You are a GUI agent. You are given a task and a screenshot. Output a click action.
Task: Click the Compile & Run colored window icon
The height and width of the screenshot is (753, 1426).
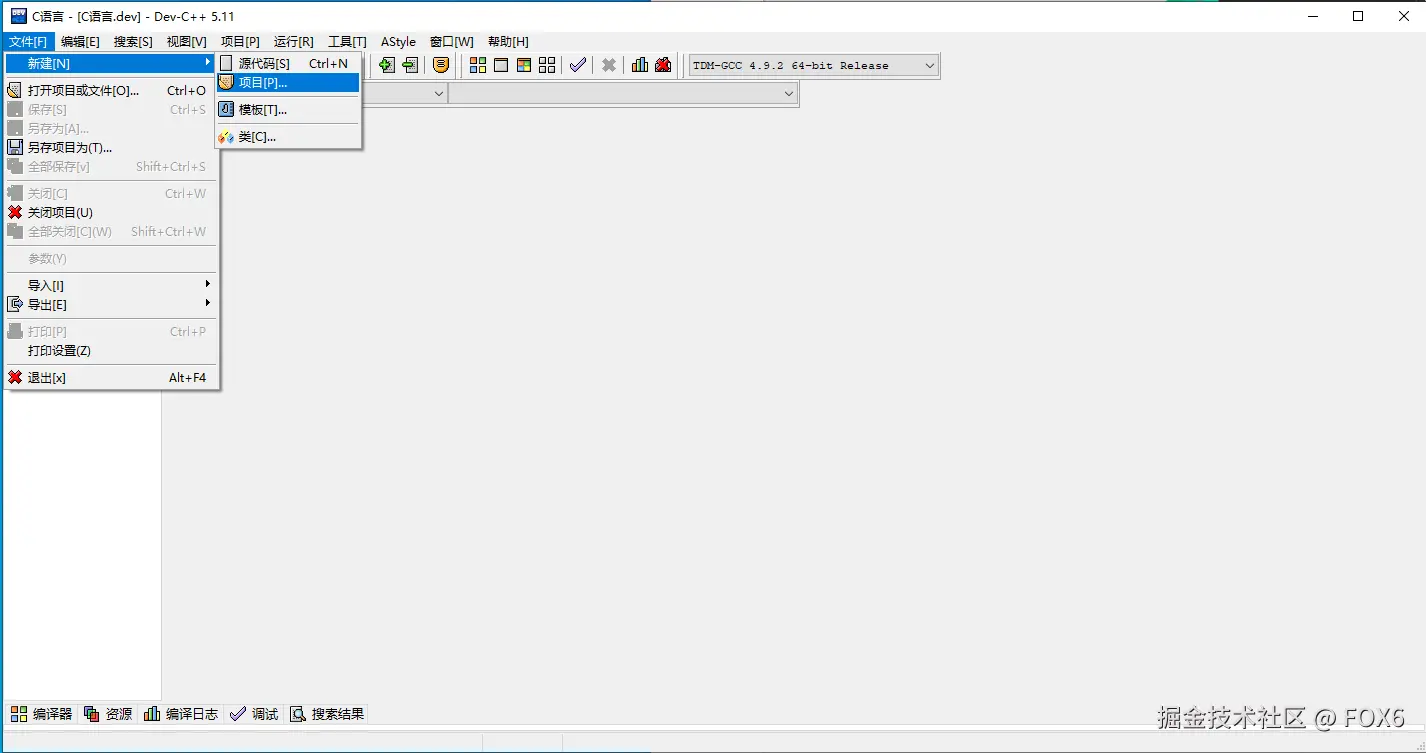tap(524, 65)
